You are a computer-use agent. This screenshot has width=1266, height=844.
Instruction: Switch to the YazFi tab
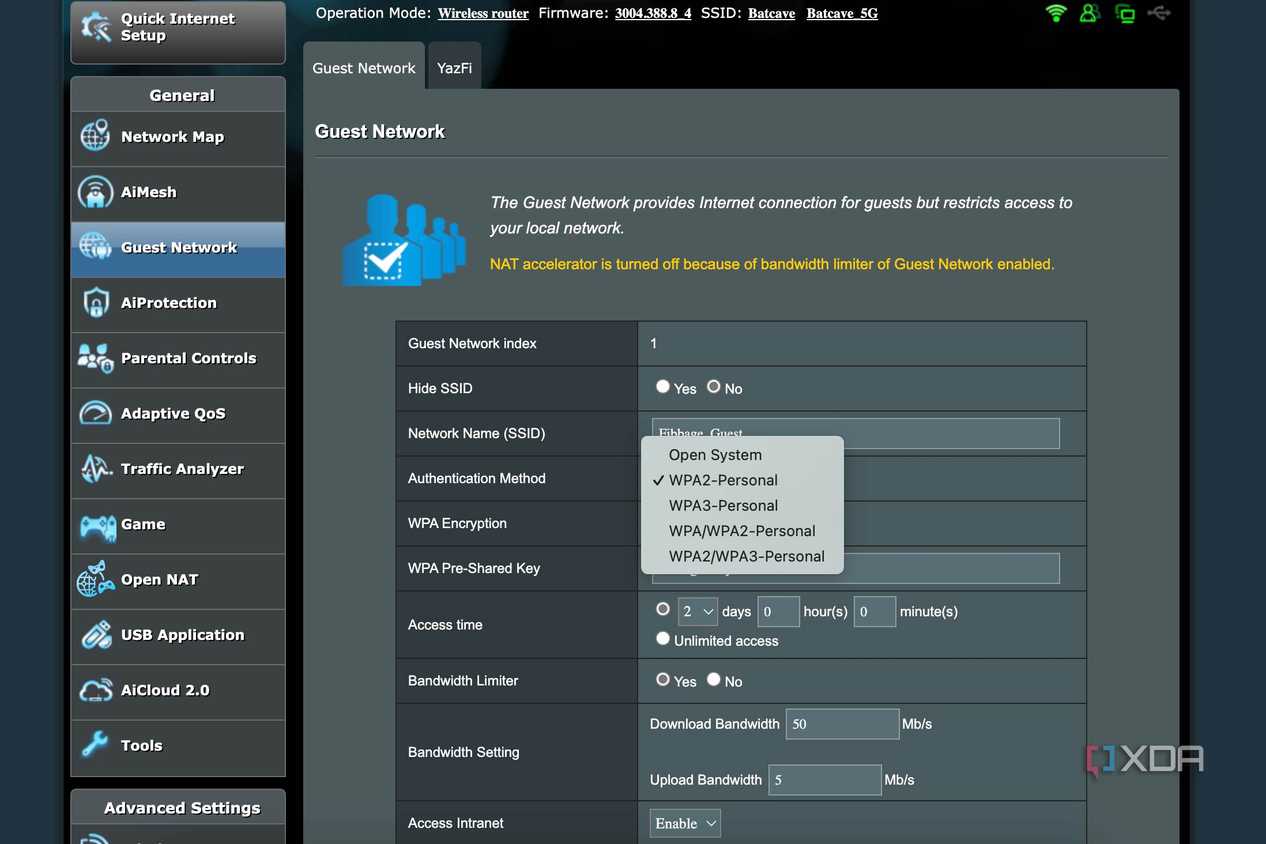coord(454,67)
